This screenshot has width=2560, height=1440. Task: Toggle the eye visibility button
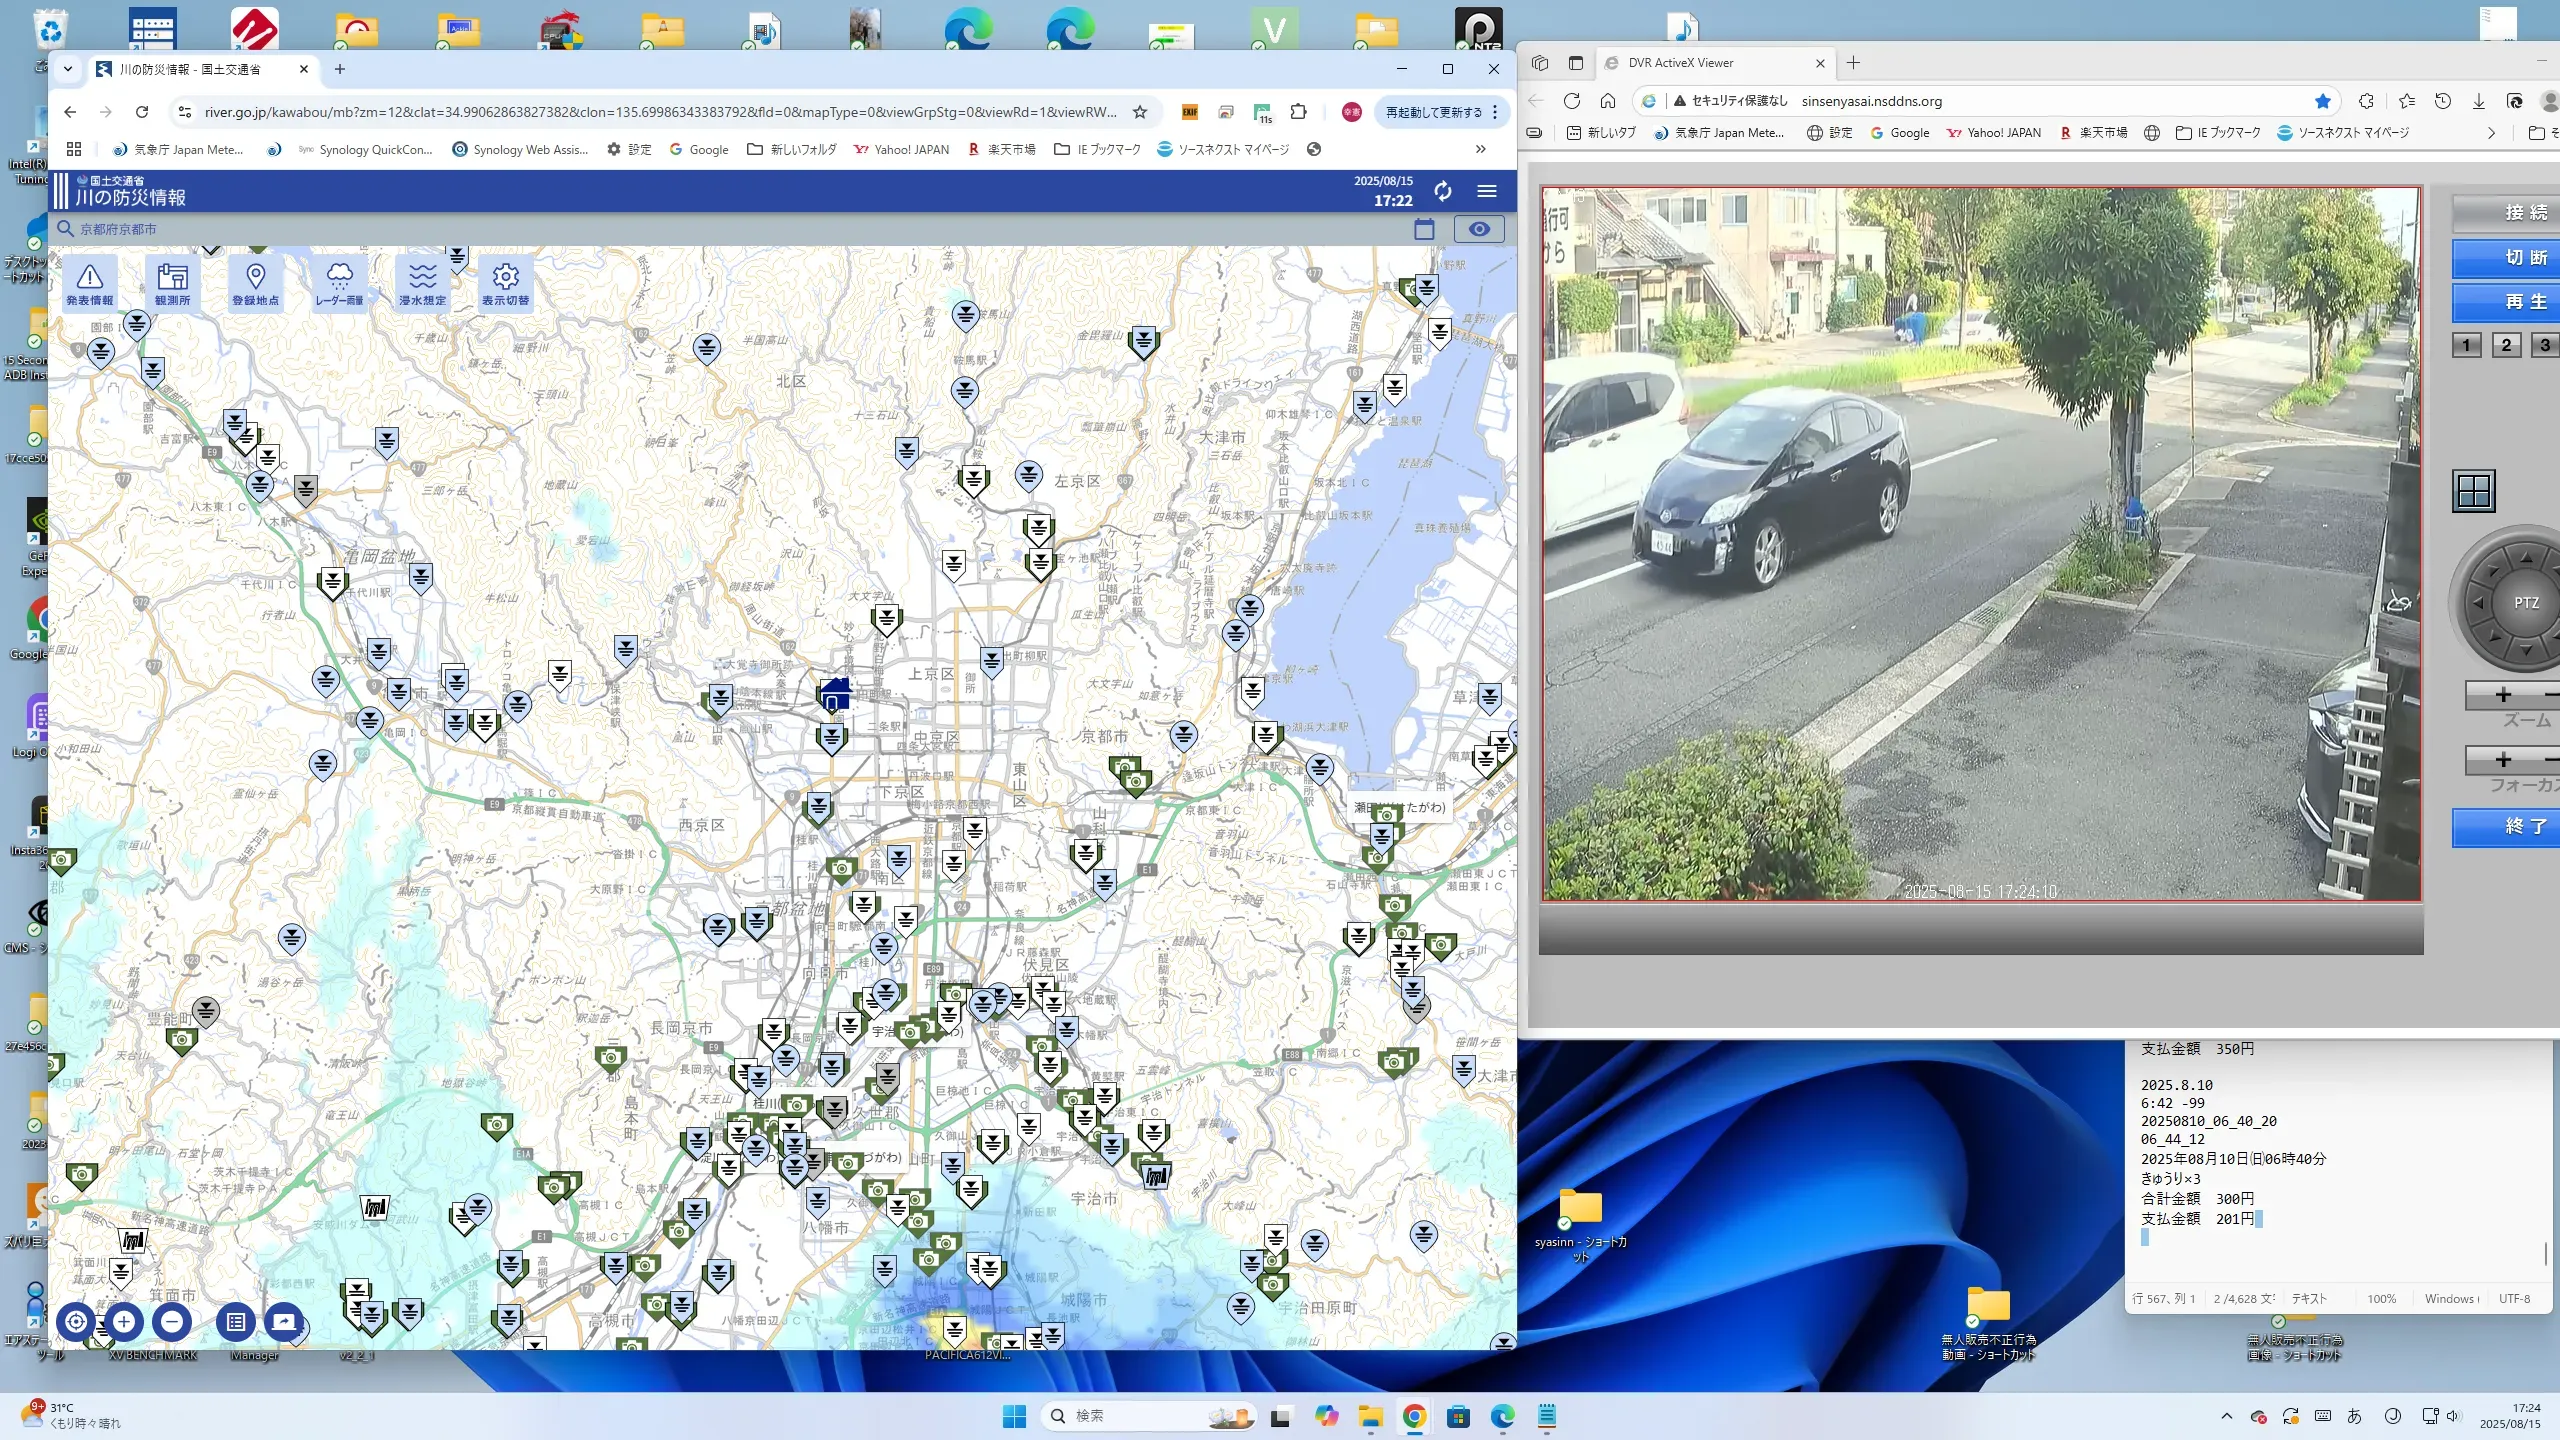1478,229
